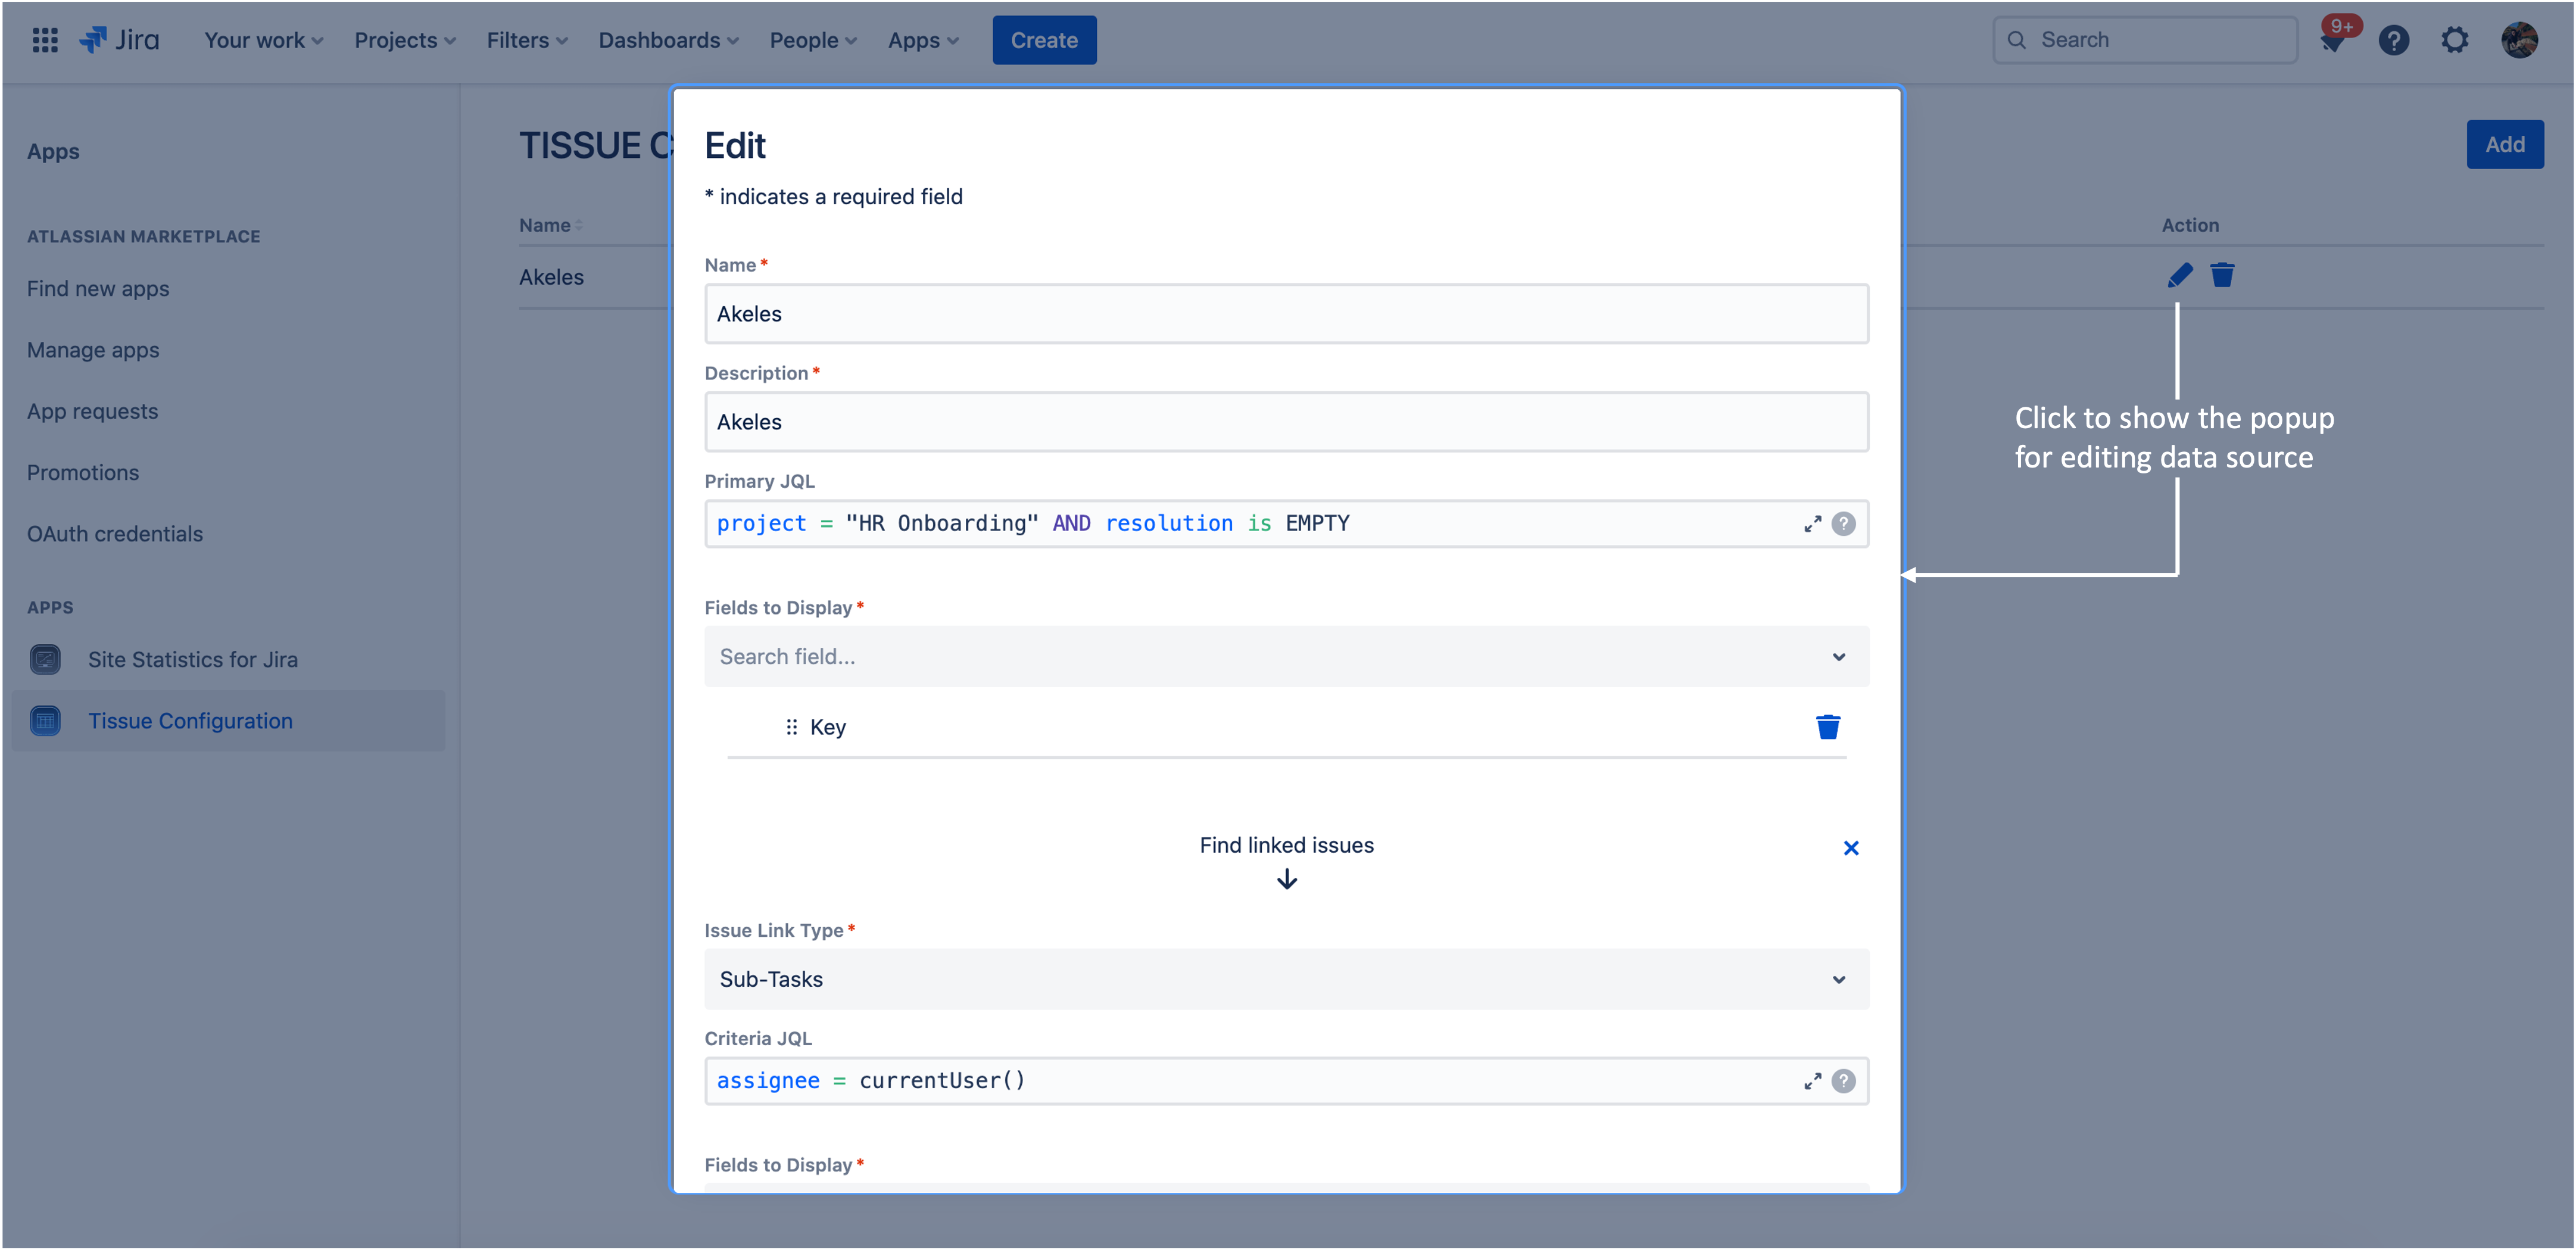Click the Akeles table cell
The height and width of the screenshot is (1250, 2576).
(552, 278)
